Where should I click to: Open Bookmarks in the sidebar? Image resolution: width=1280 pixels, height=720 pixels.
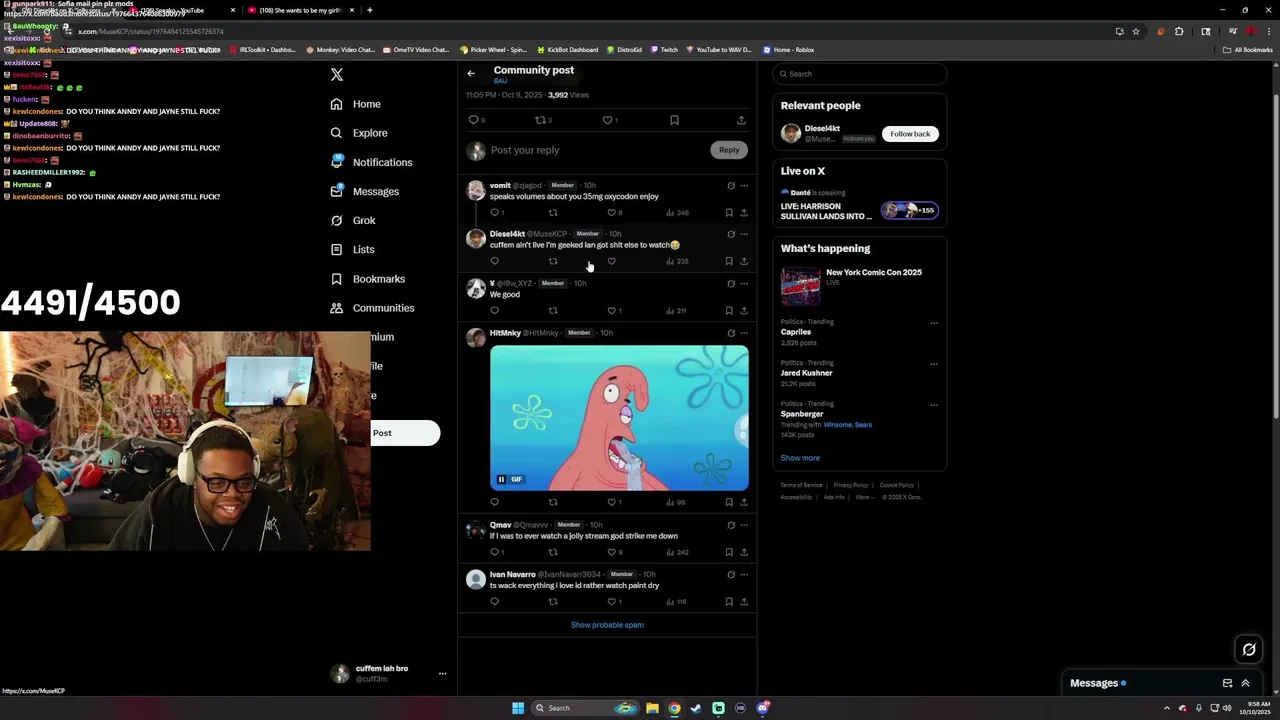368,279
